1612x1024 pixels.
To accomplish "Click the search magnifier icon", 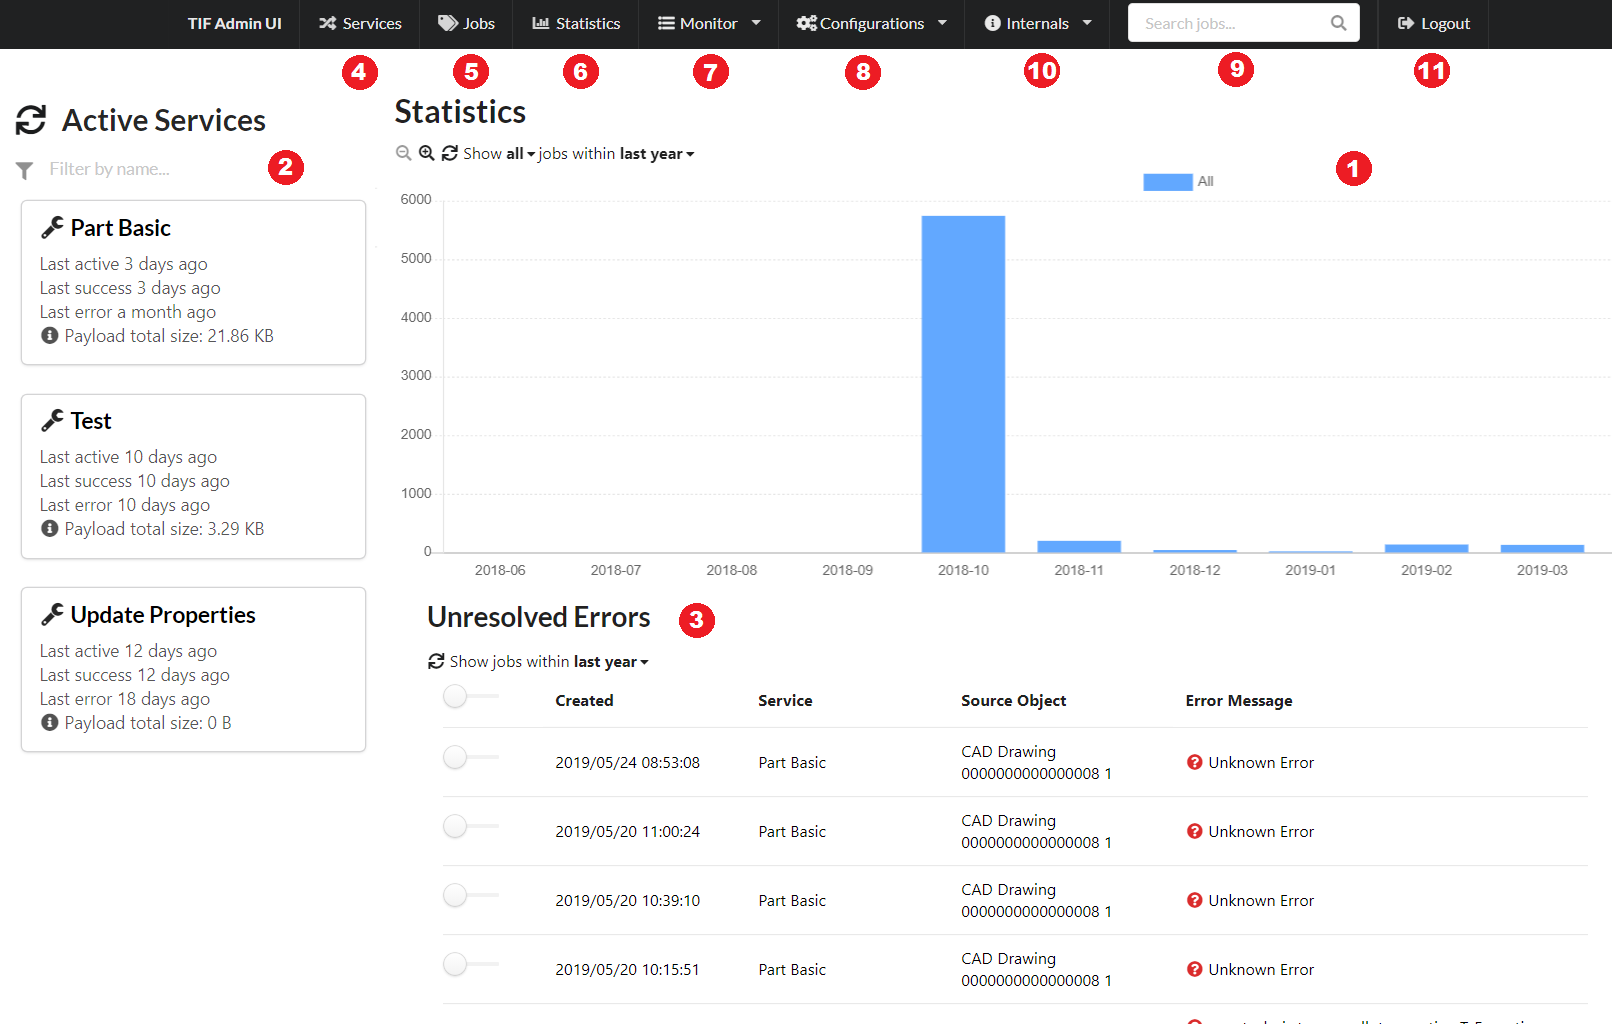I will click(x=1338, y=23).
